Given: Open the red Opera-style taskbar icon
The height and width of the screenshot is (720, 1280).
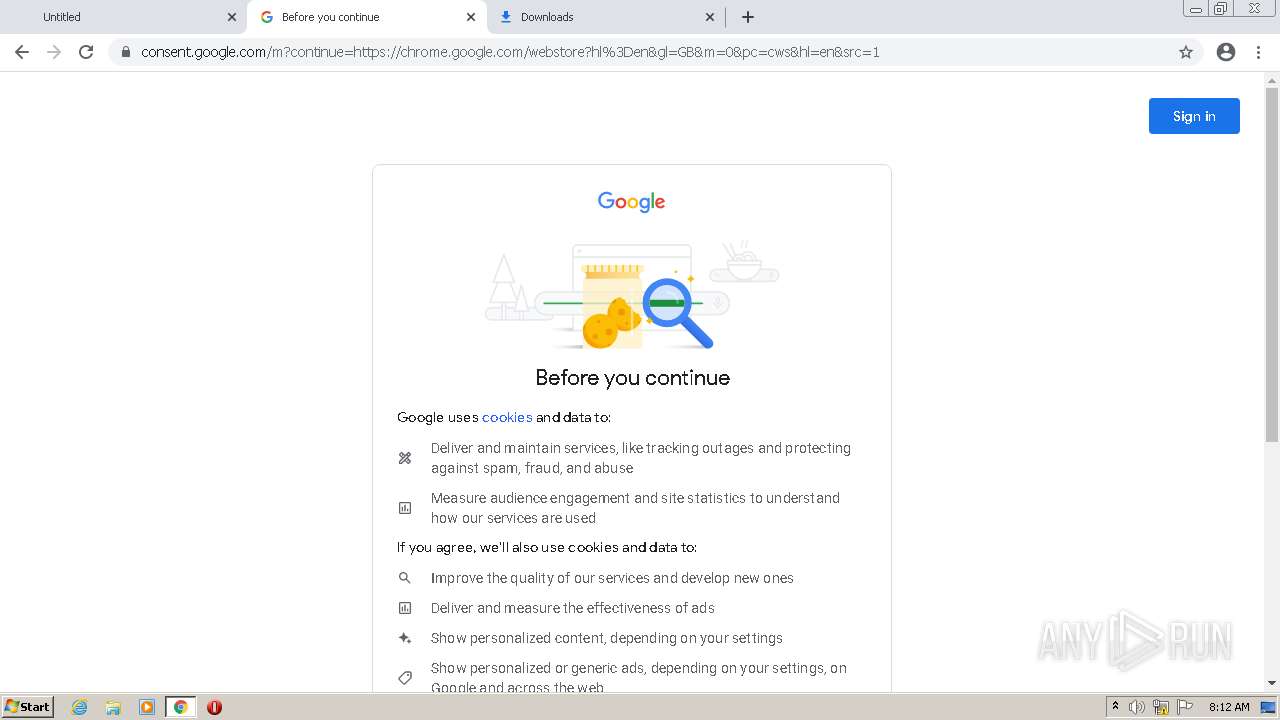Looking at the screenshot, I should click(x=214, y=707).
